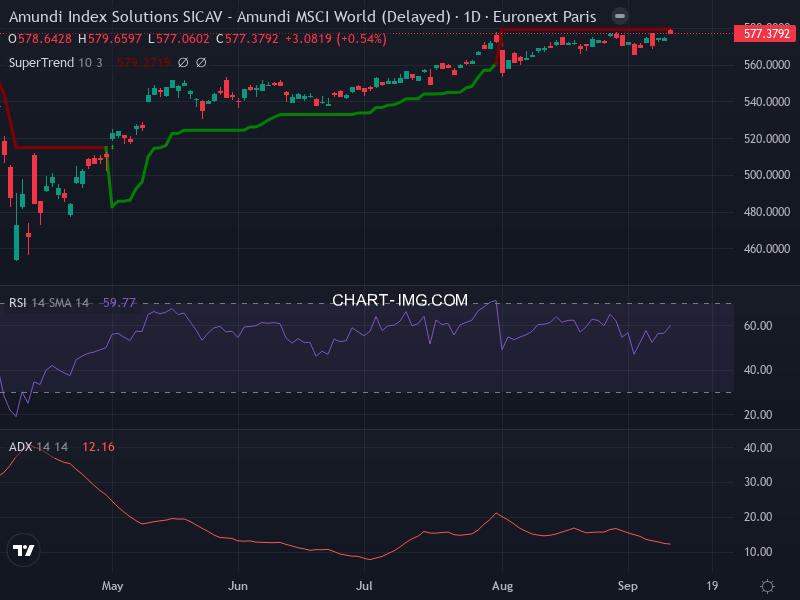Click RSI value 59.77
Image resolution: width=800 pixels, height=600 pixels.
point(119,303)
